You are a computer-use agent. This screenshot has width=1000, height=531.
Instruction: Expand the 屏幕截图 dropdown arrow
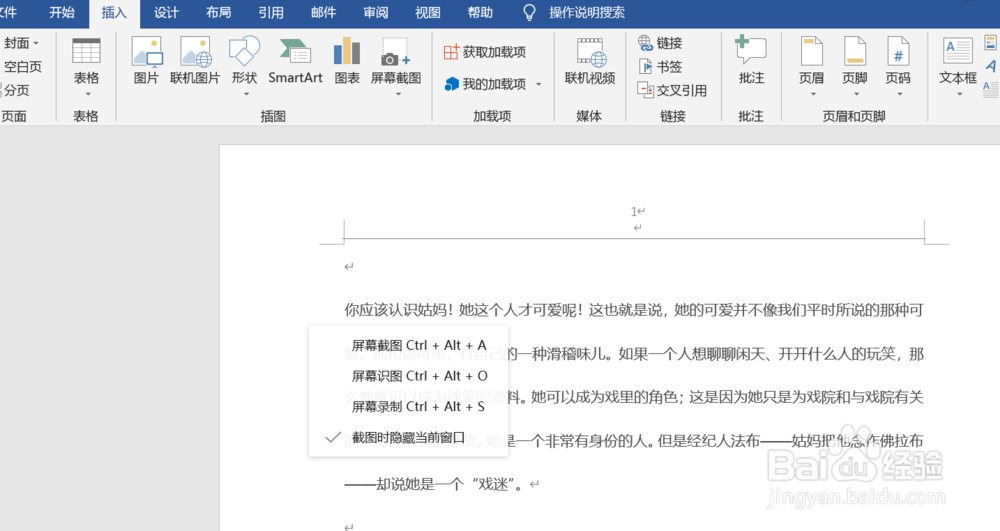tap(398, 94)
